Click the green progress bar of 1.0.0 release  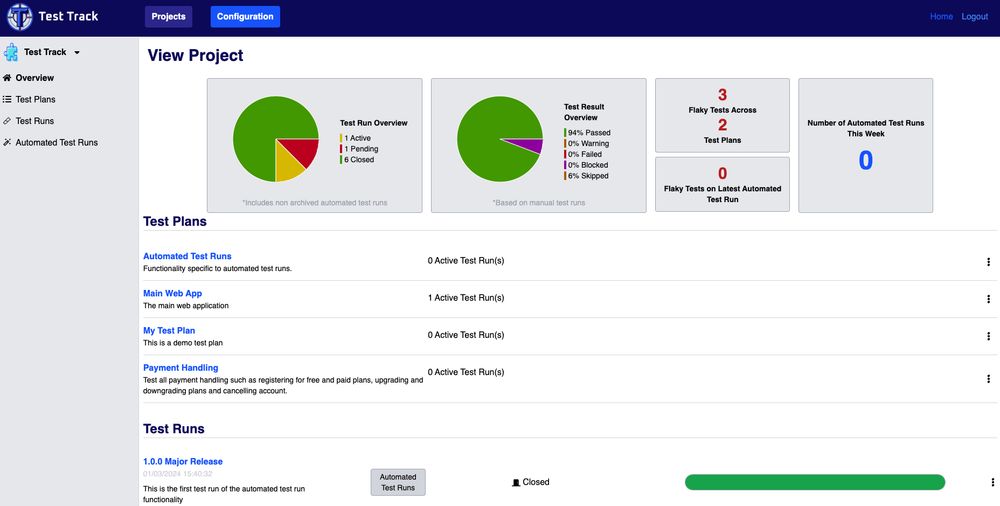[815, 482]
